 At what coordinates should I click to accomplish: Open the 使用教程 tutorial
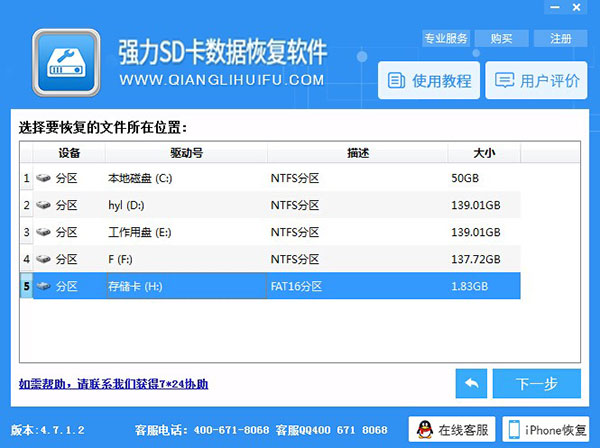pos(429,80)
